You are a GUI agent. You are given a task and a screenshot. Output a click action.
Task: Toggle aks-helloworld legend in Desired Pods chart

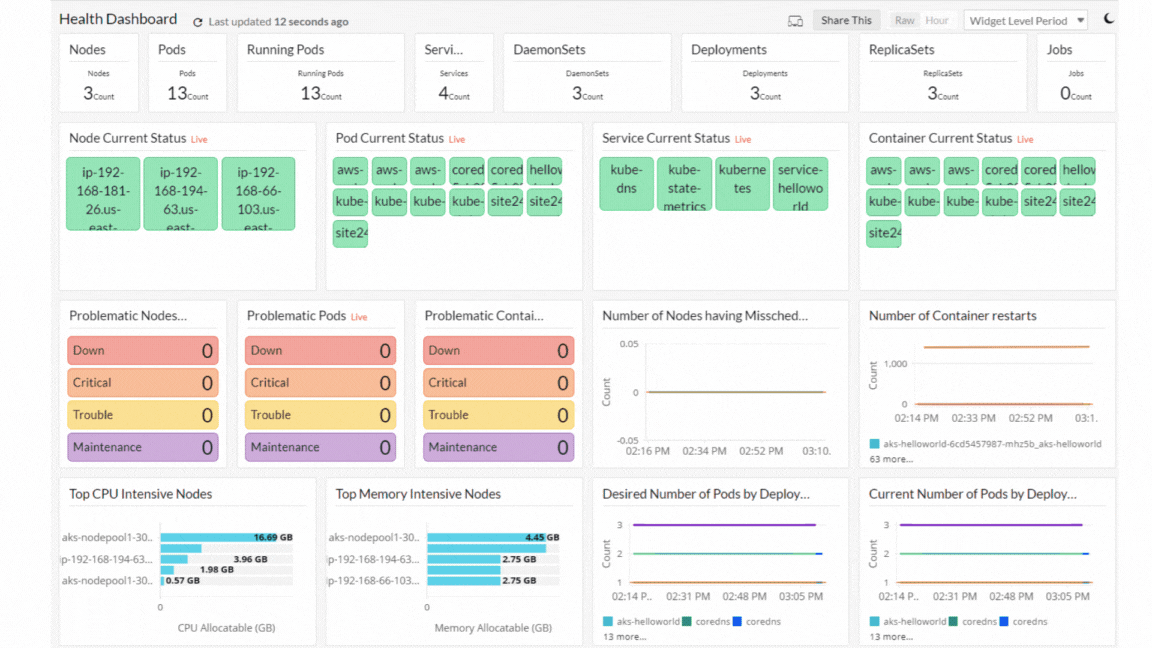[x=641, y=622]
